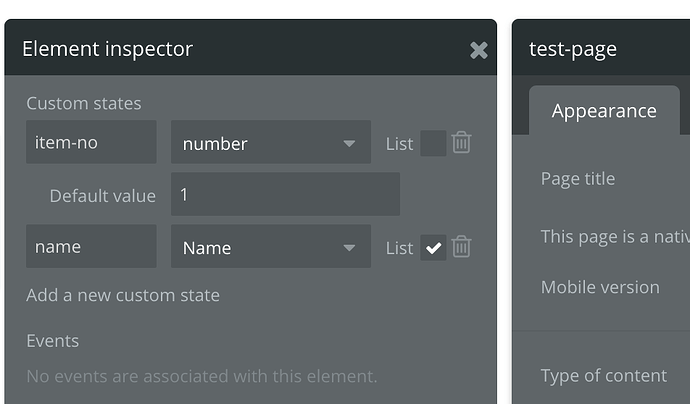Open the number type dropdown

click(270, 143)
